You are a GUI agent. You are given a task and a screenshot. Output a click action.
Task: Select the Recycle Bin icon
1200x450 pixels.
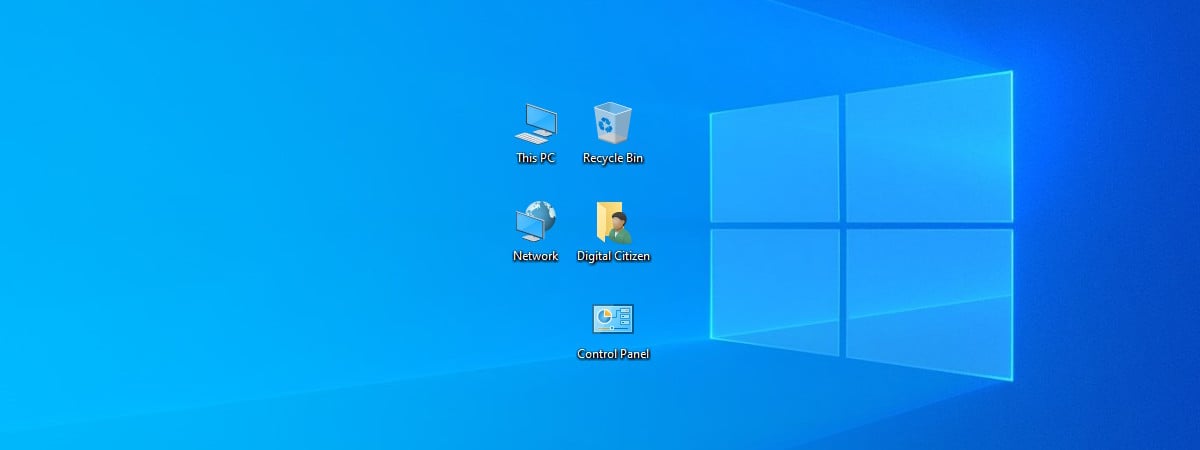tap(613, 122)
